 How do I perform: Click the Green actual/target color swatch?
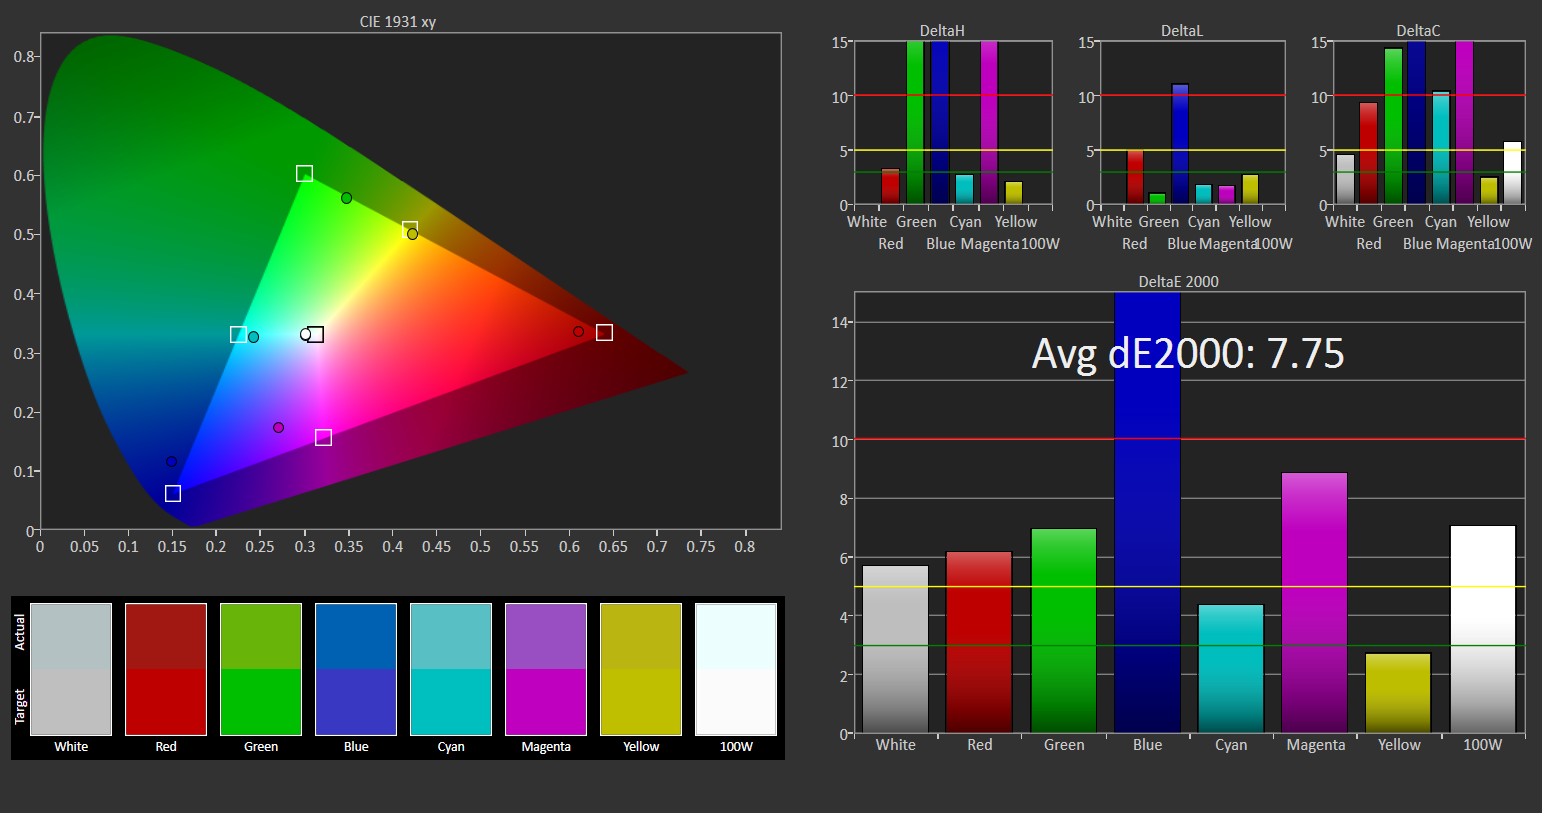coord(261,669)
